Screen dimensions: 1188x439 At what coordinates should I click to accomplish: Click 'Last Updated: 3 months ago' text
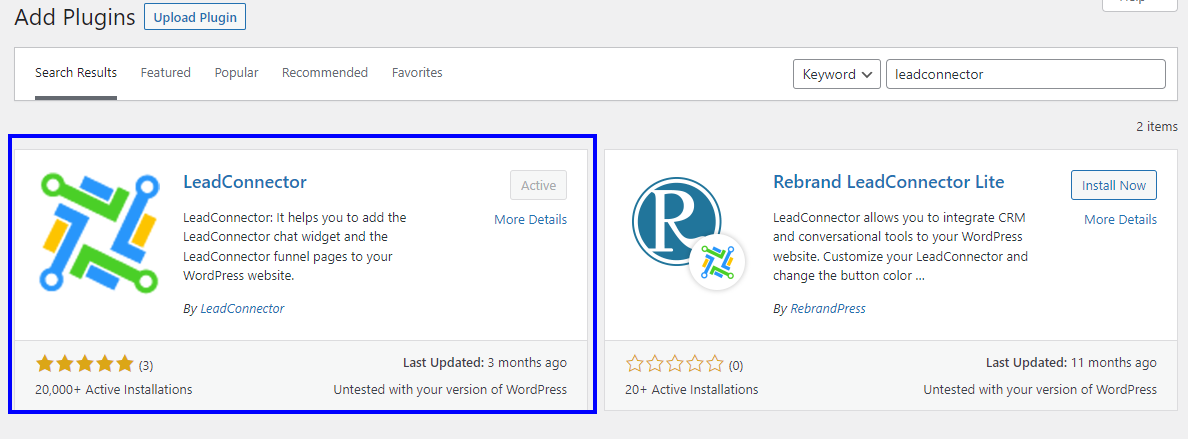pos(485,362)
